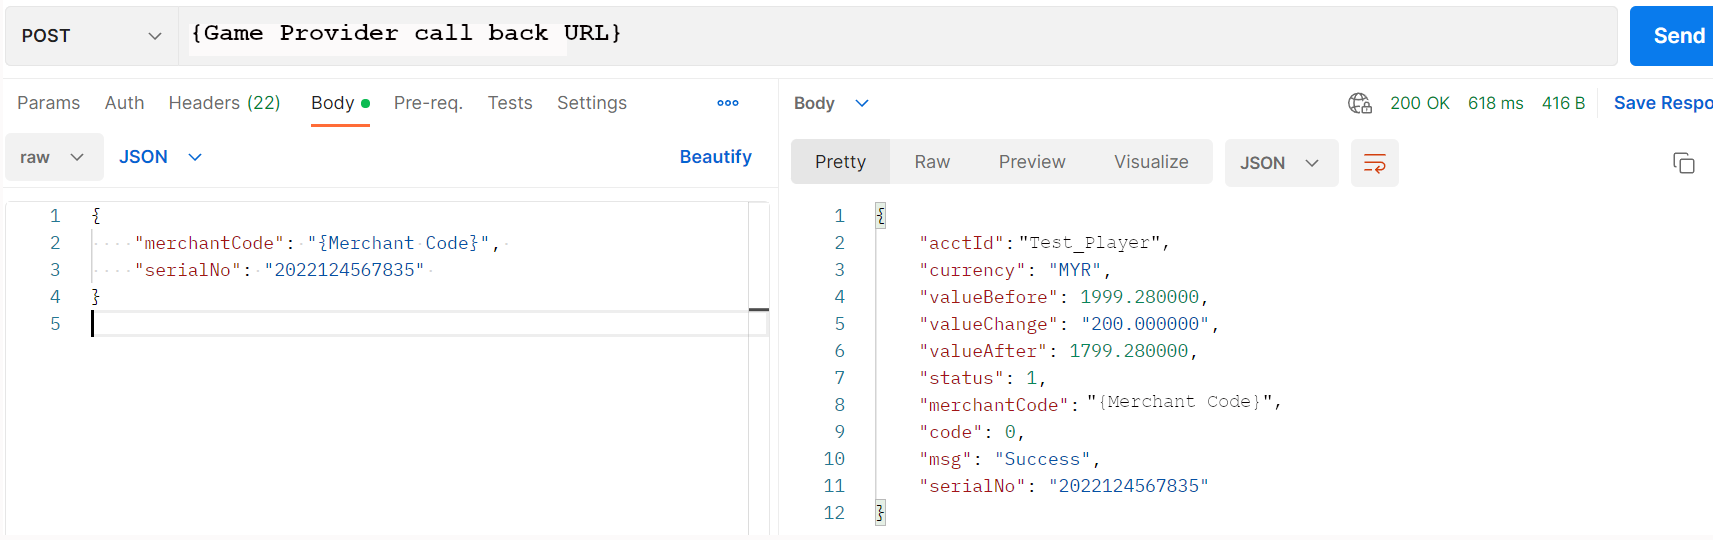
Task: Expand the raw body type dropdown
Action: coord(54,157)
